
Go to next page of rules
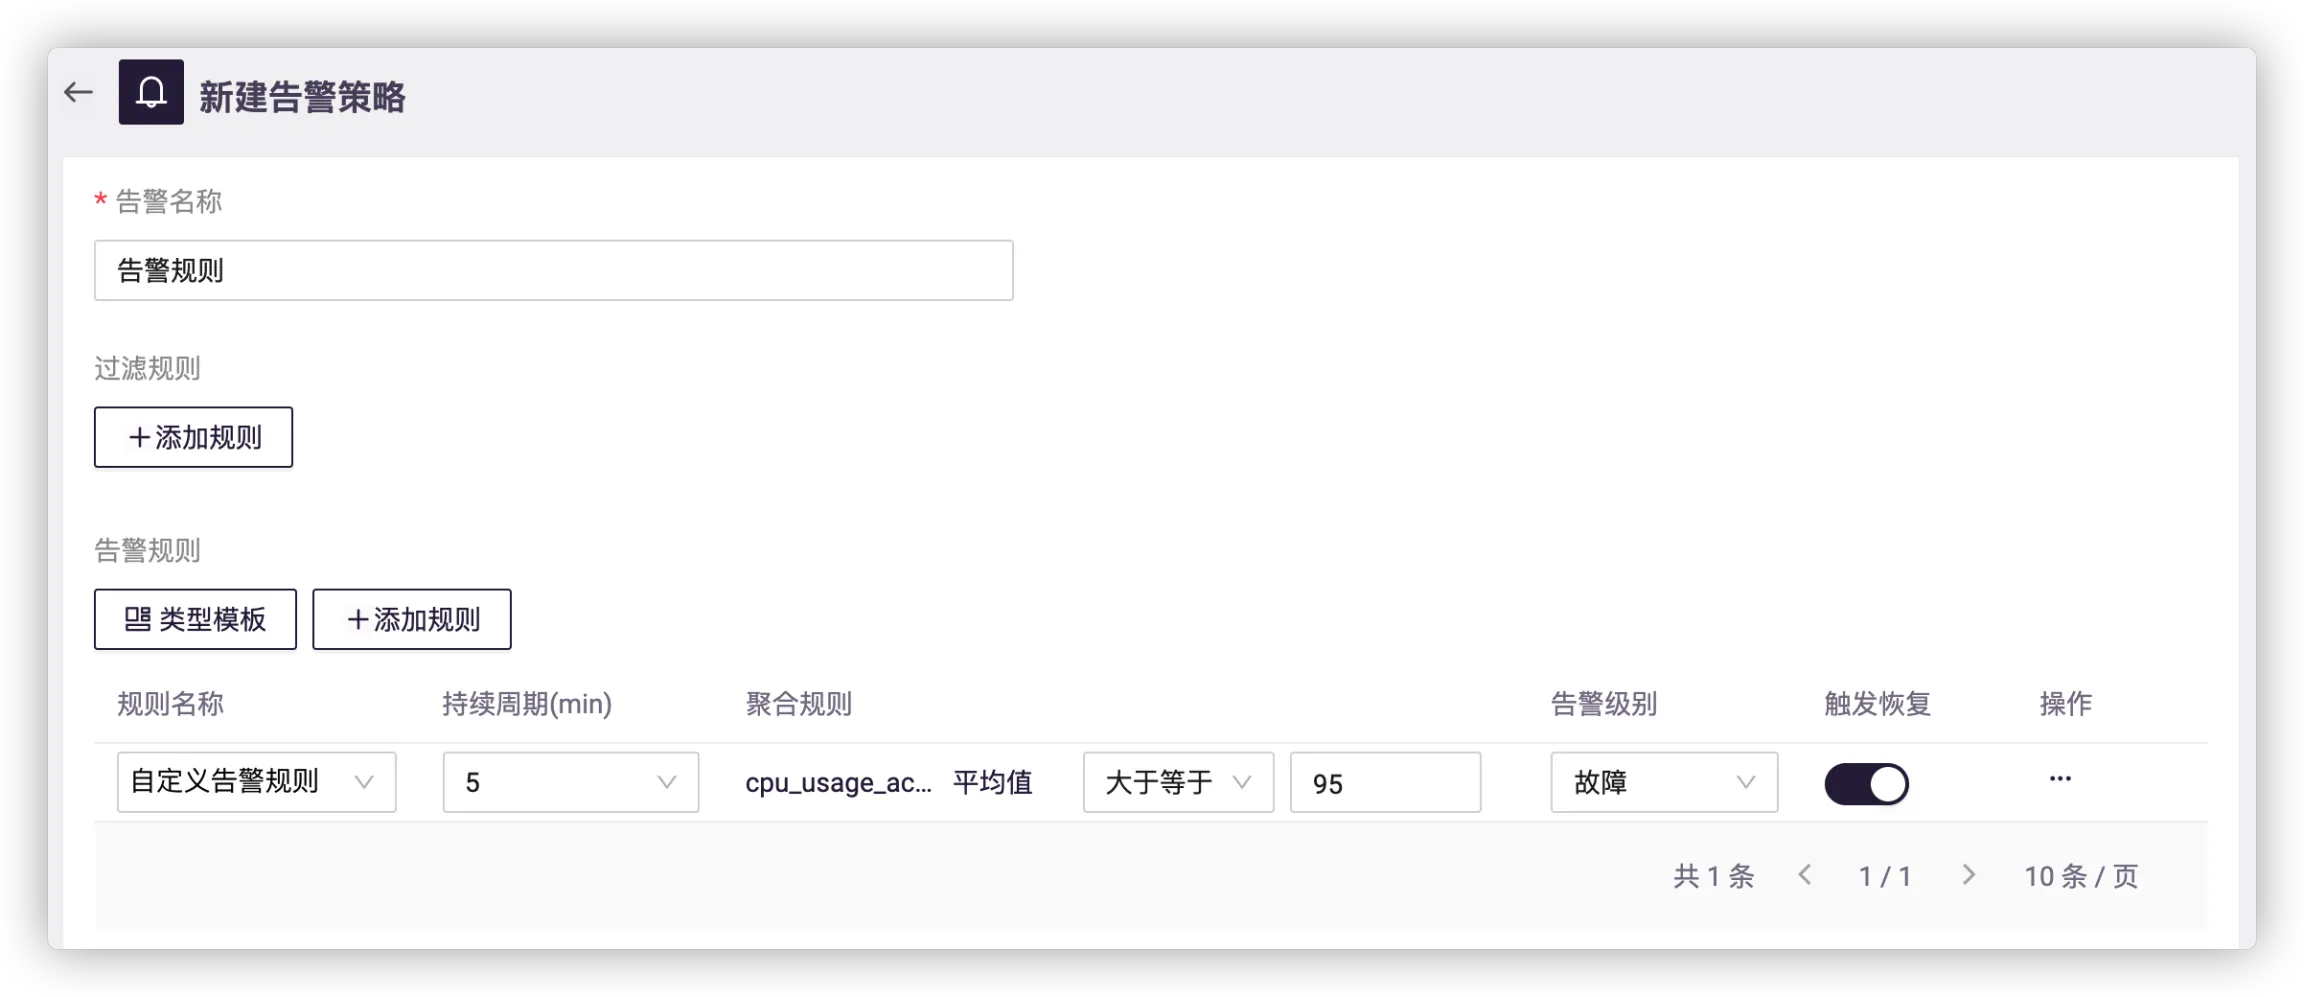(x=1968, y=875)
